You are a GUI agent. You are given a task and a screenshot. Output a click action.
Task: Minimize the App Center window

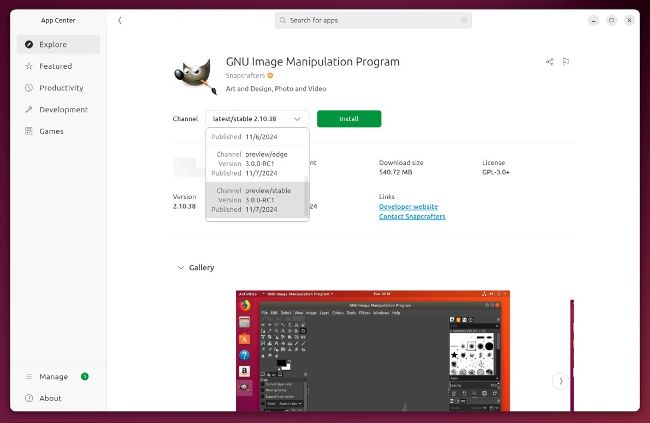(594, 20)
